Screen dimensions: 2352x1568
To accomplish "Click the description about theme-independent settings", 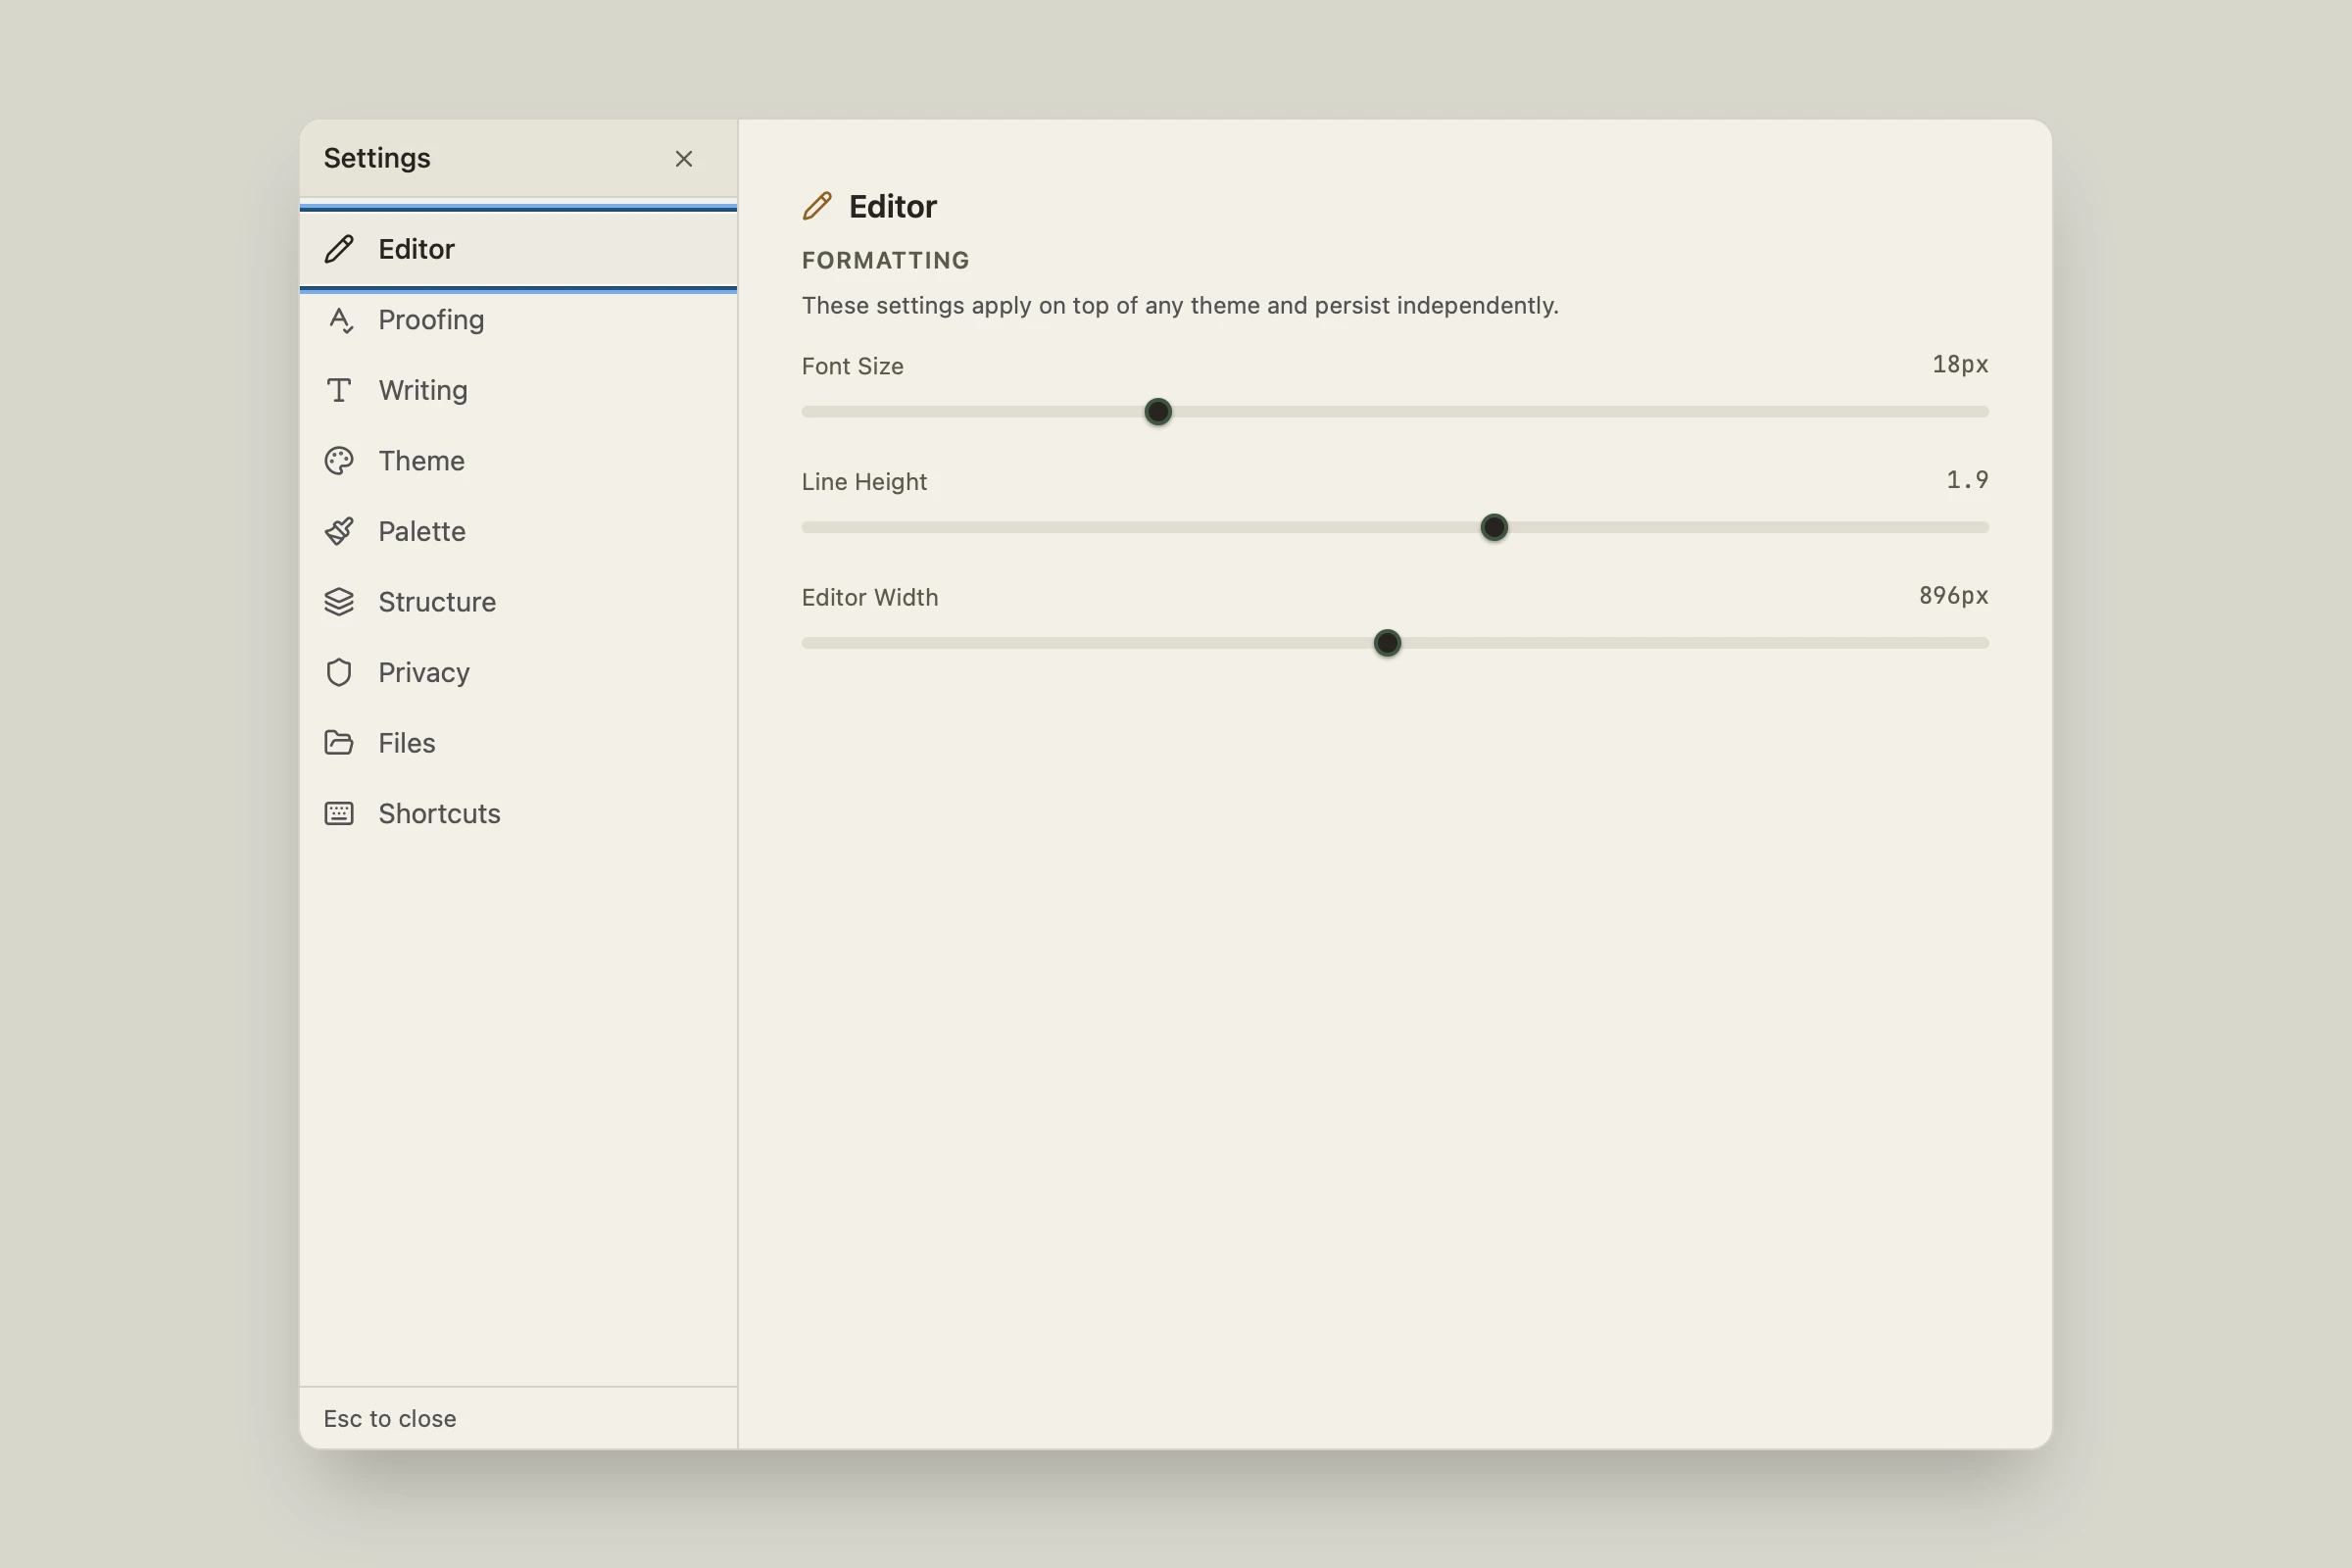I will click(1180, 305).
